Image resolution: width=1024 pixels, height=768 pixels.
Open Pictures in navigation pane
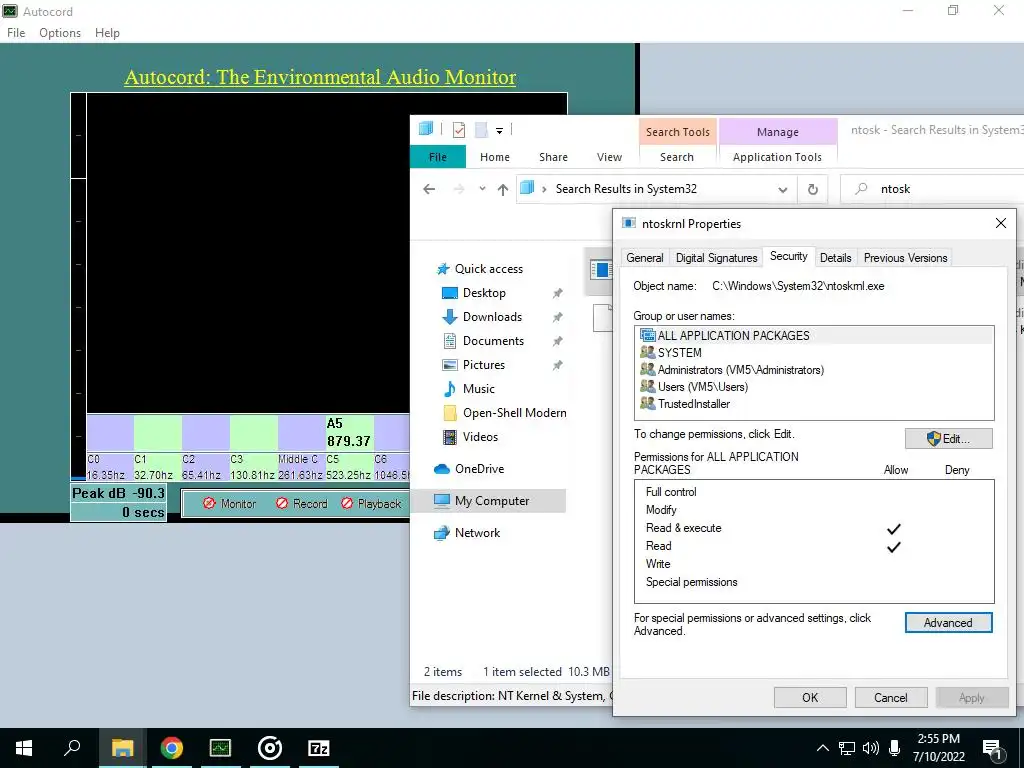point(483,365)
